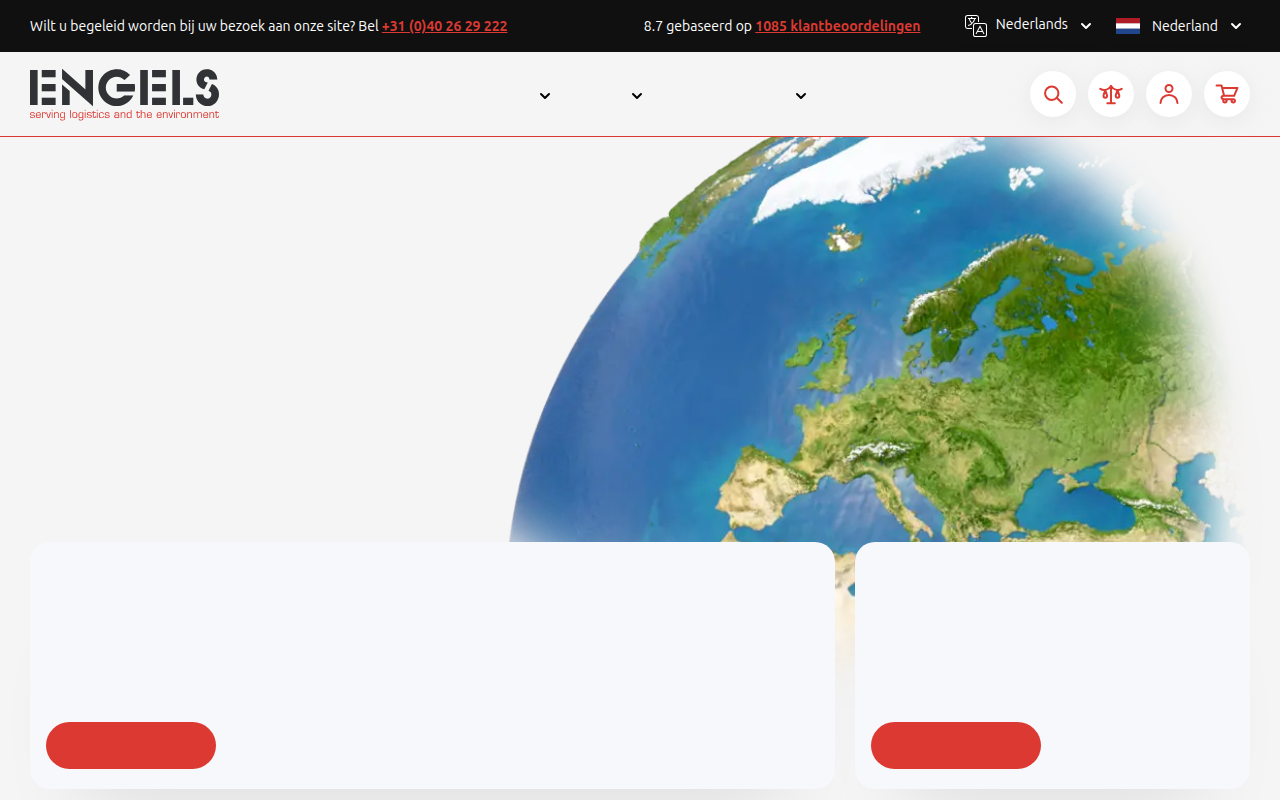Open the search magnifier icon
The image size is (1280, 800).
click(x=1053, y=94)
